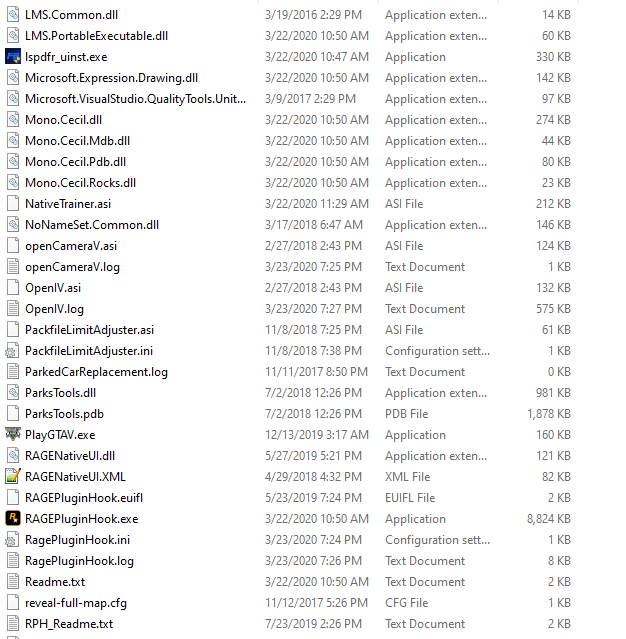This screenshot has width=626, height=639.
Task: Select date 3/9/2017 2:29 PM
Action: [x=310, y=99]
